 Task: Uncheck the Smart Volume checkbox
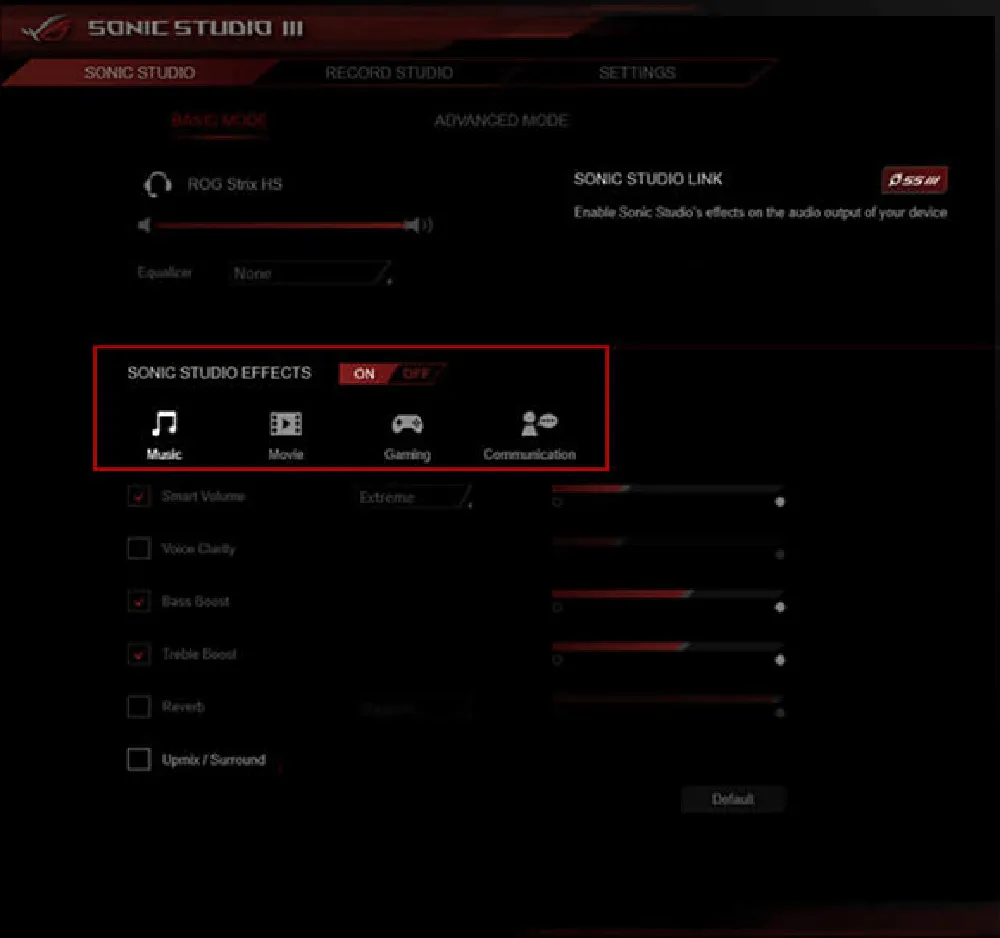[139, 496]
